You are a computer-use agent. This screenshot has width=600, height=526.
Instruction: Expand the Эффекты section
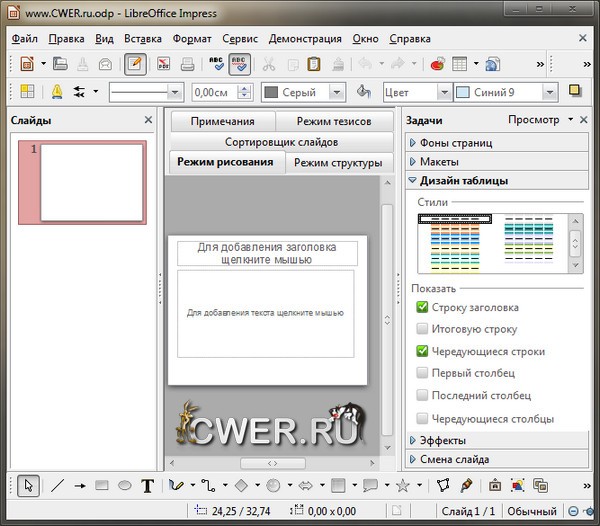pyautogui.click(x=442, y=440)
